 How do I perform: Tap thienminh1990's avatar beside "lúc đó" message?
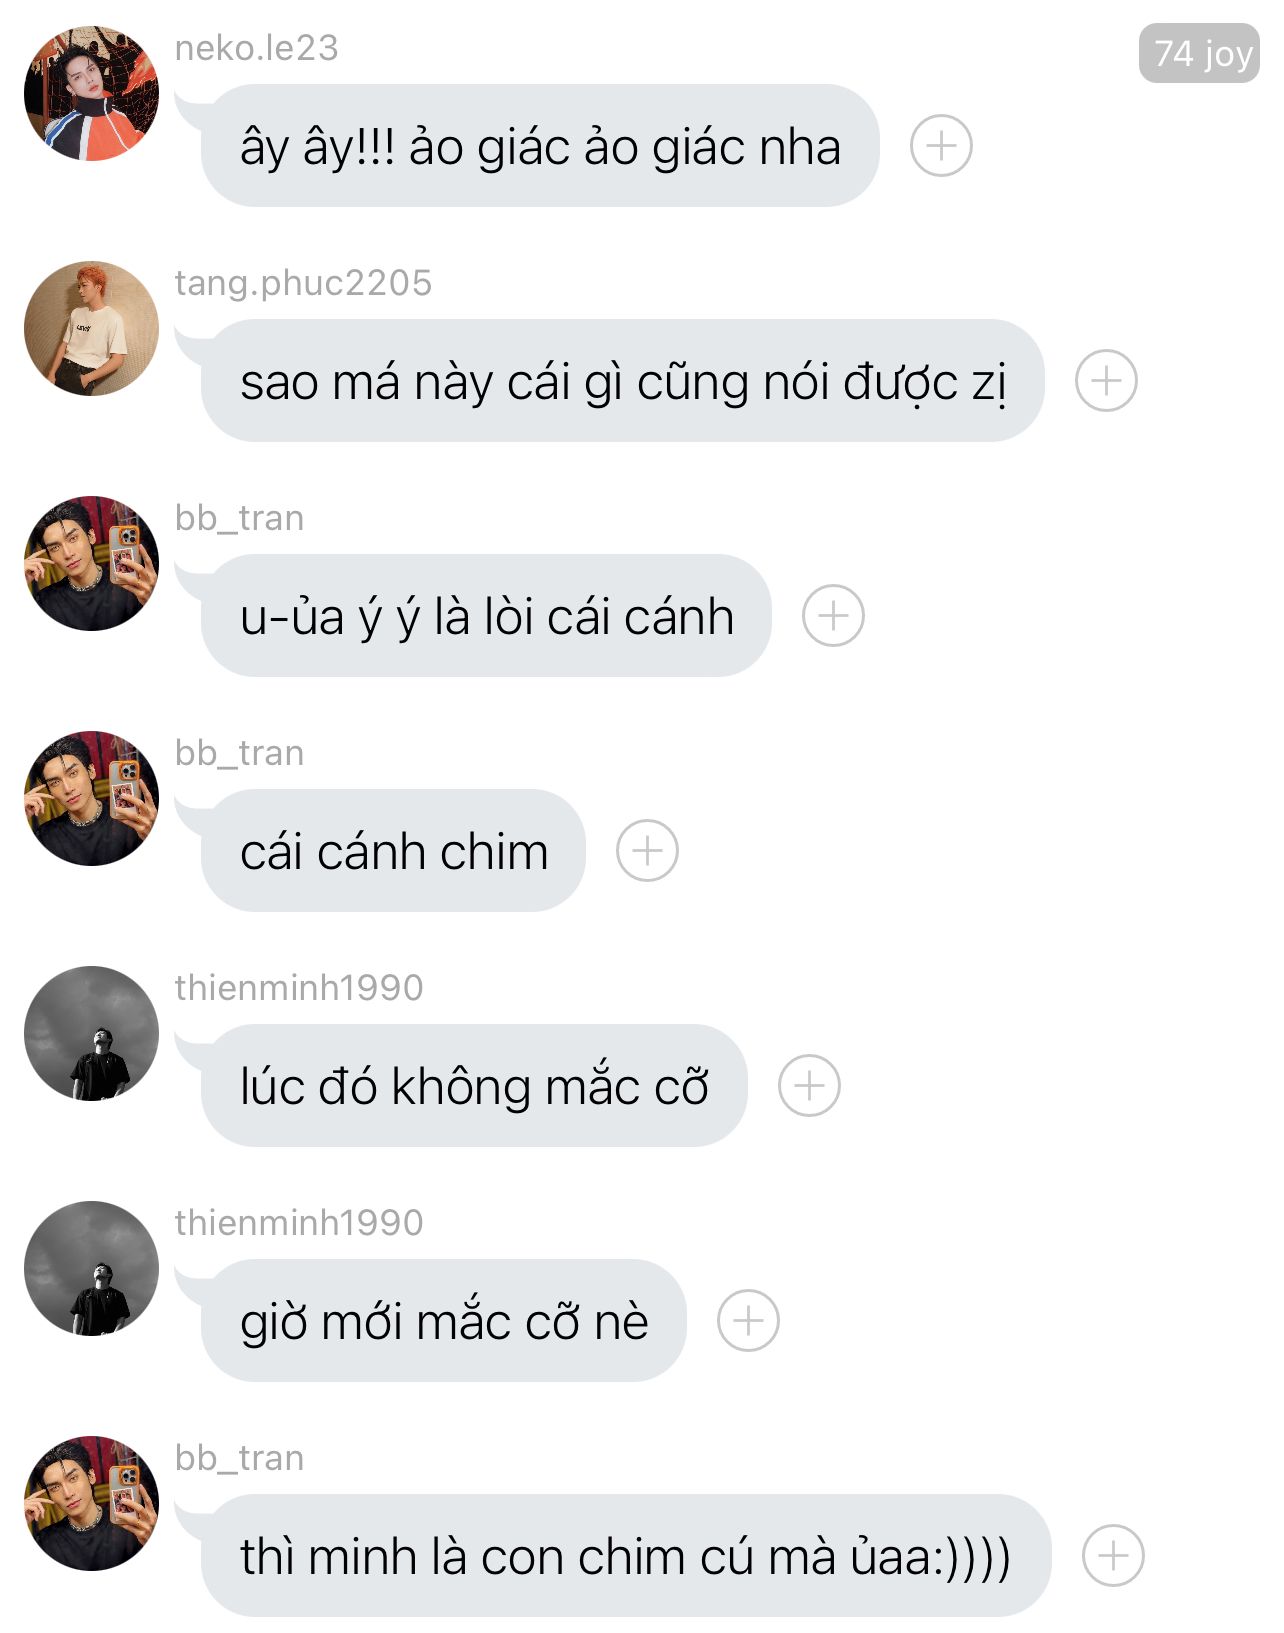pos(91,1034)
